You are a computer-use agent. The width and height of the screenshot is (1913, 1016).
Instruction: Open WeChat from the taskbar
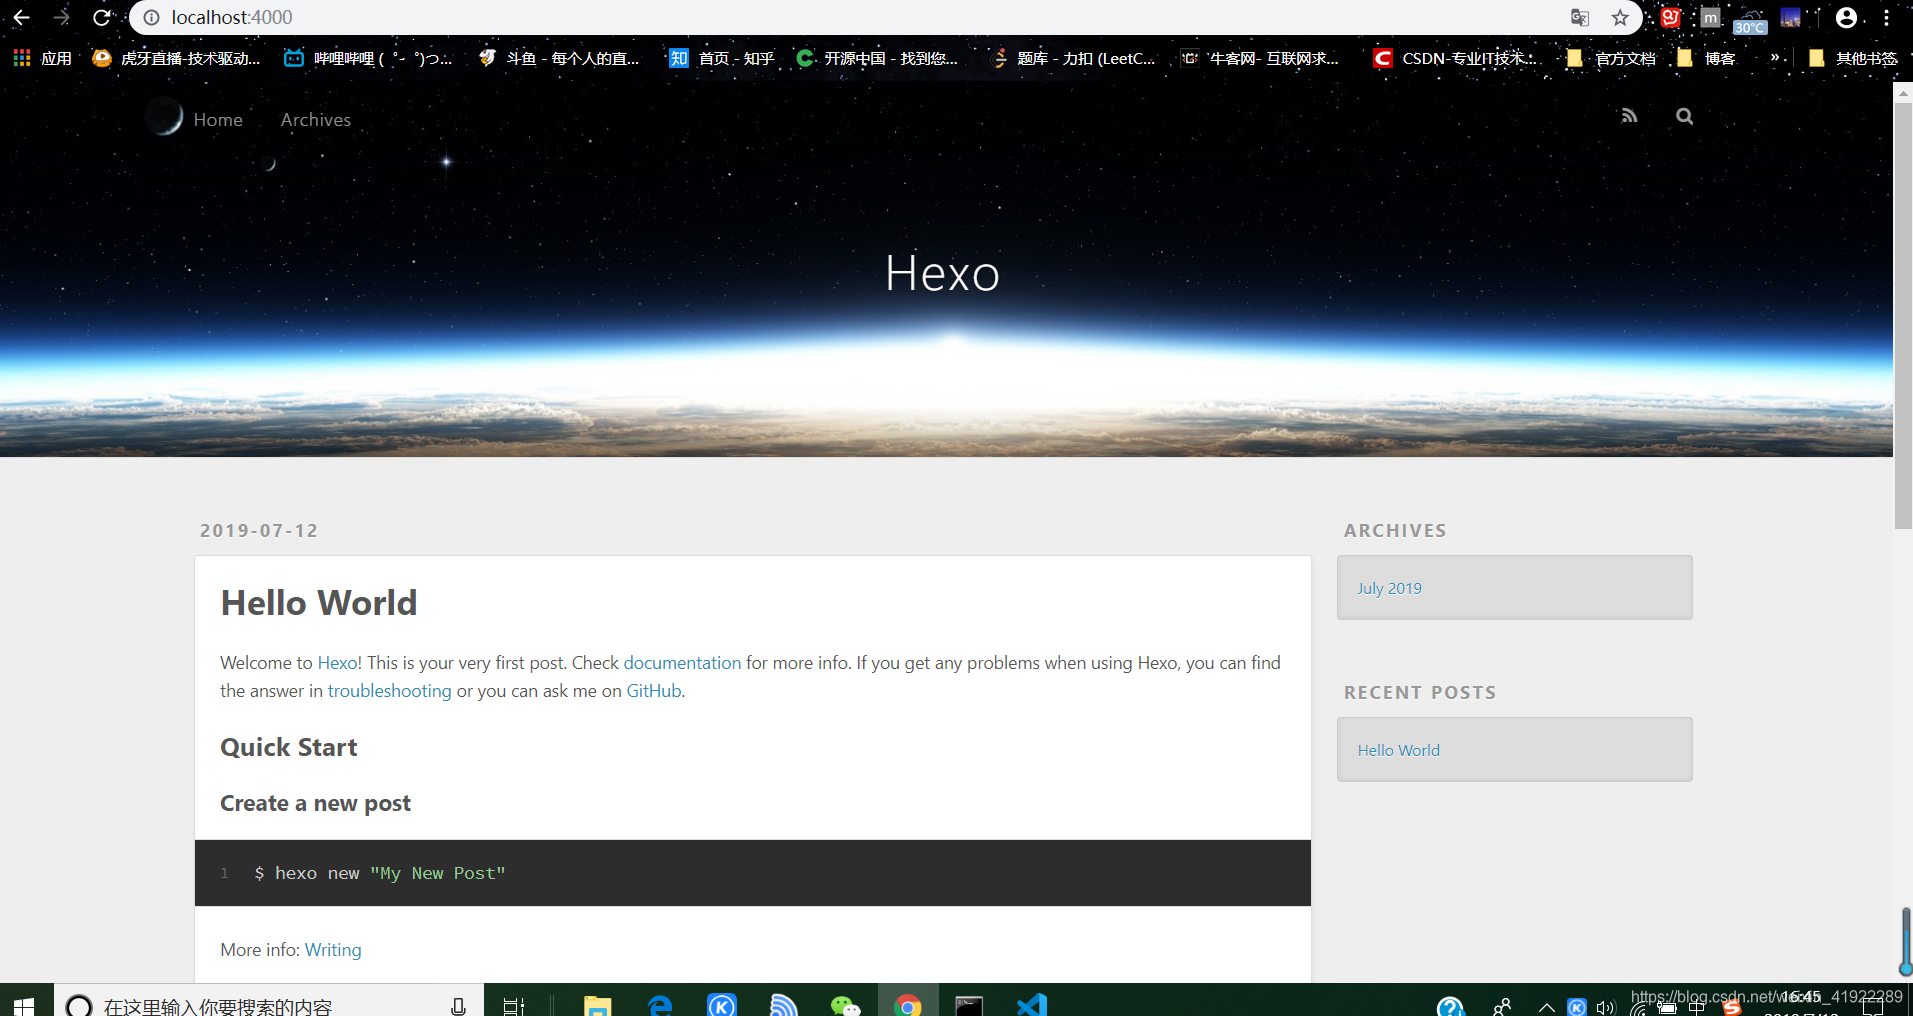[846, 1005]
